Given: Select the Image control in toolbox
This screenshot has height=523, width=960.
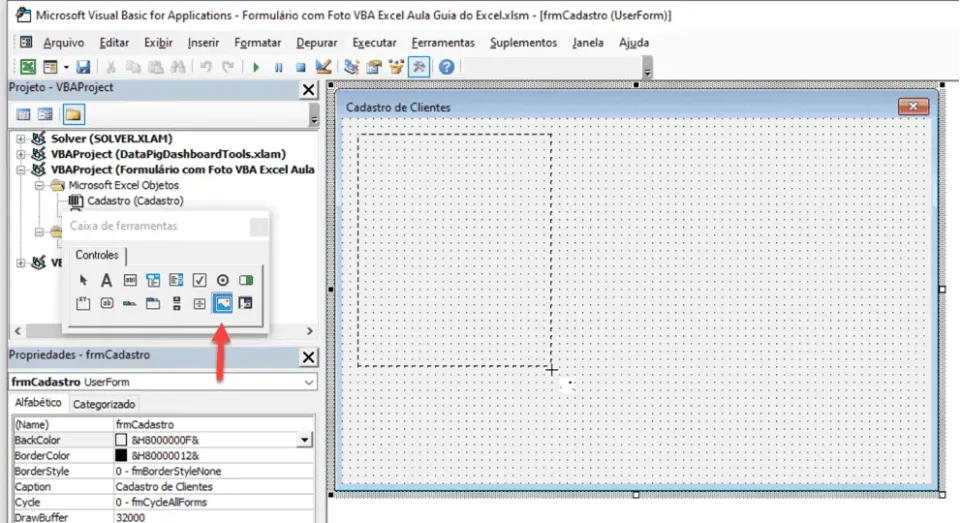Looking at the screenshot, I should tap(222, 303).
